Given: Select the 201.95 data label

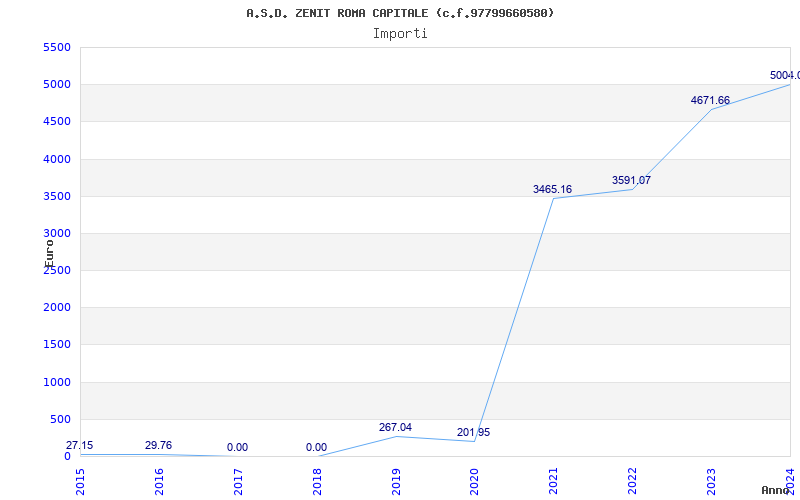Looking at the screenshot, I should tap(473, 433).
